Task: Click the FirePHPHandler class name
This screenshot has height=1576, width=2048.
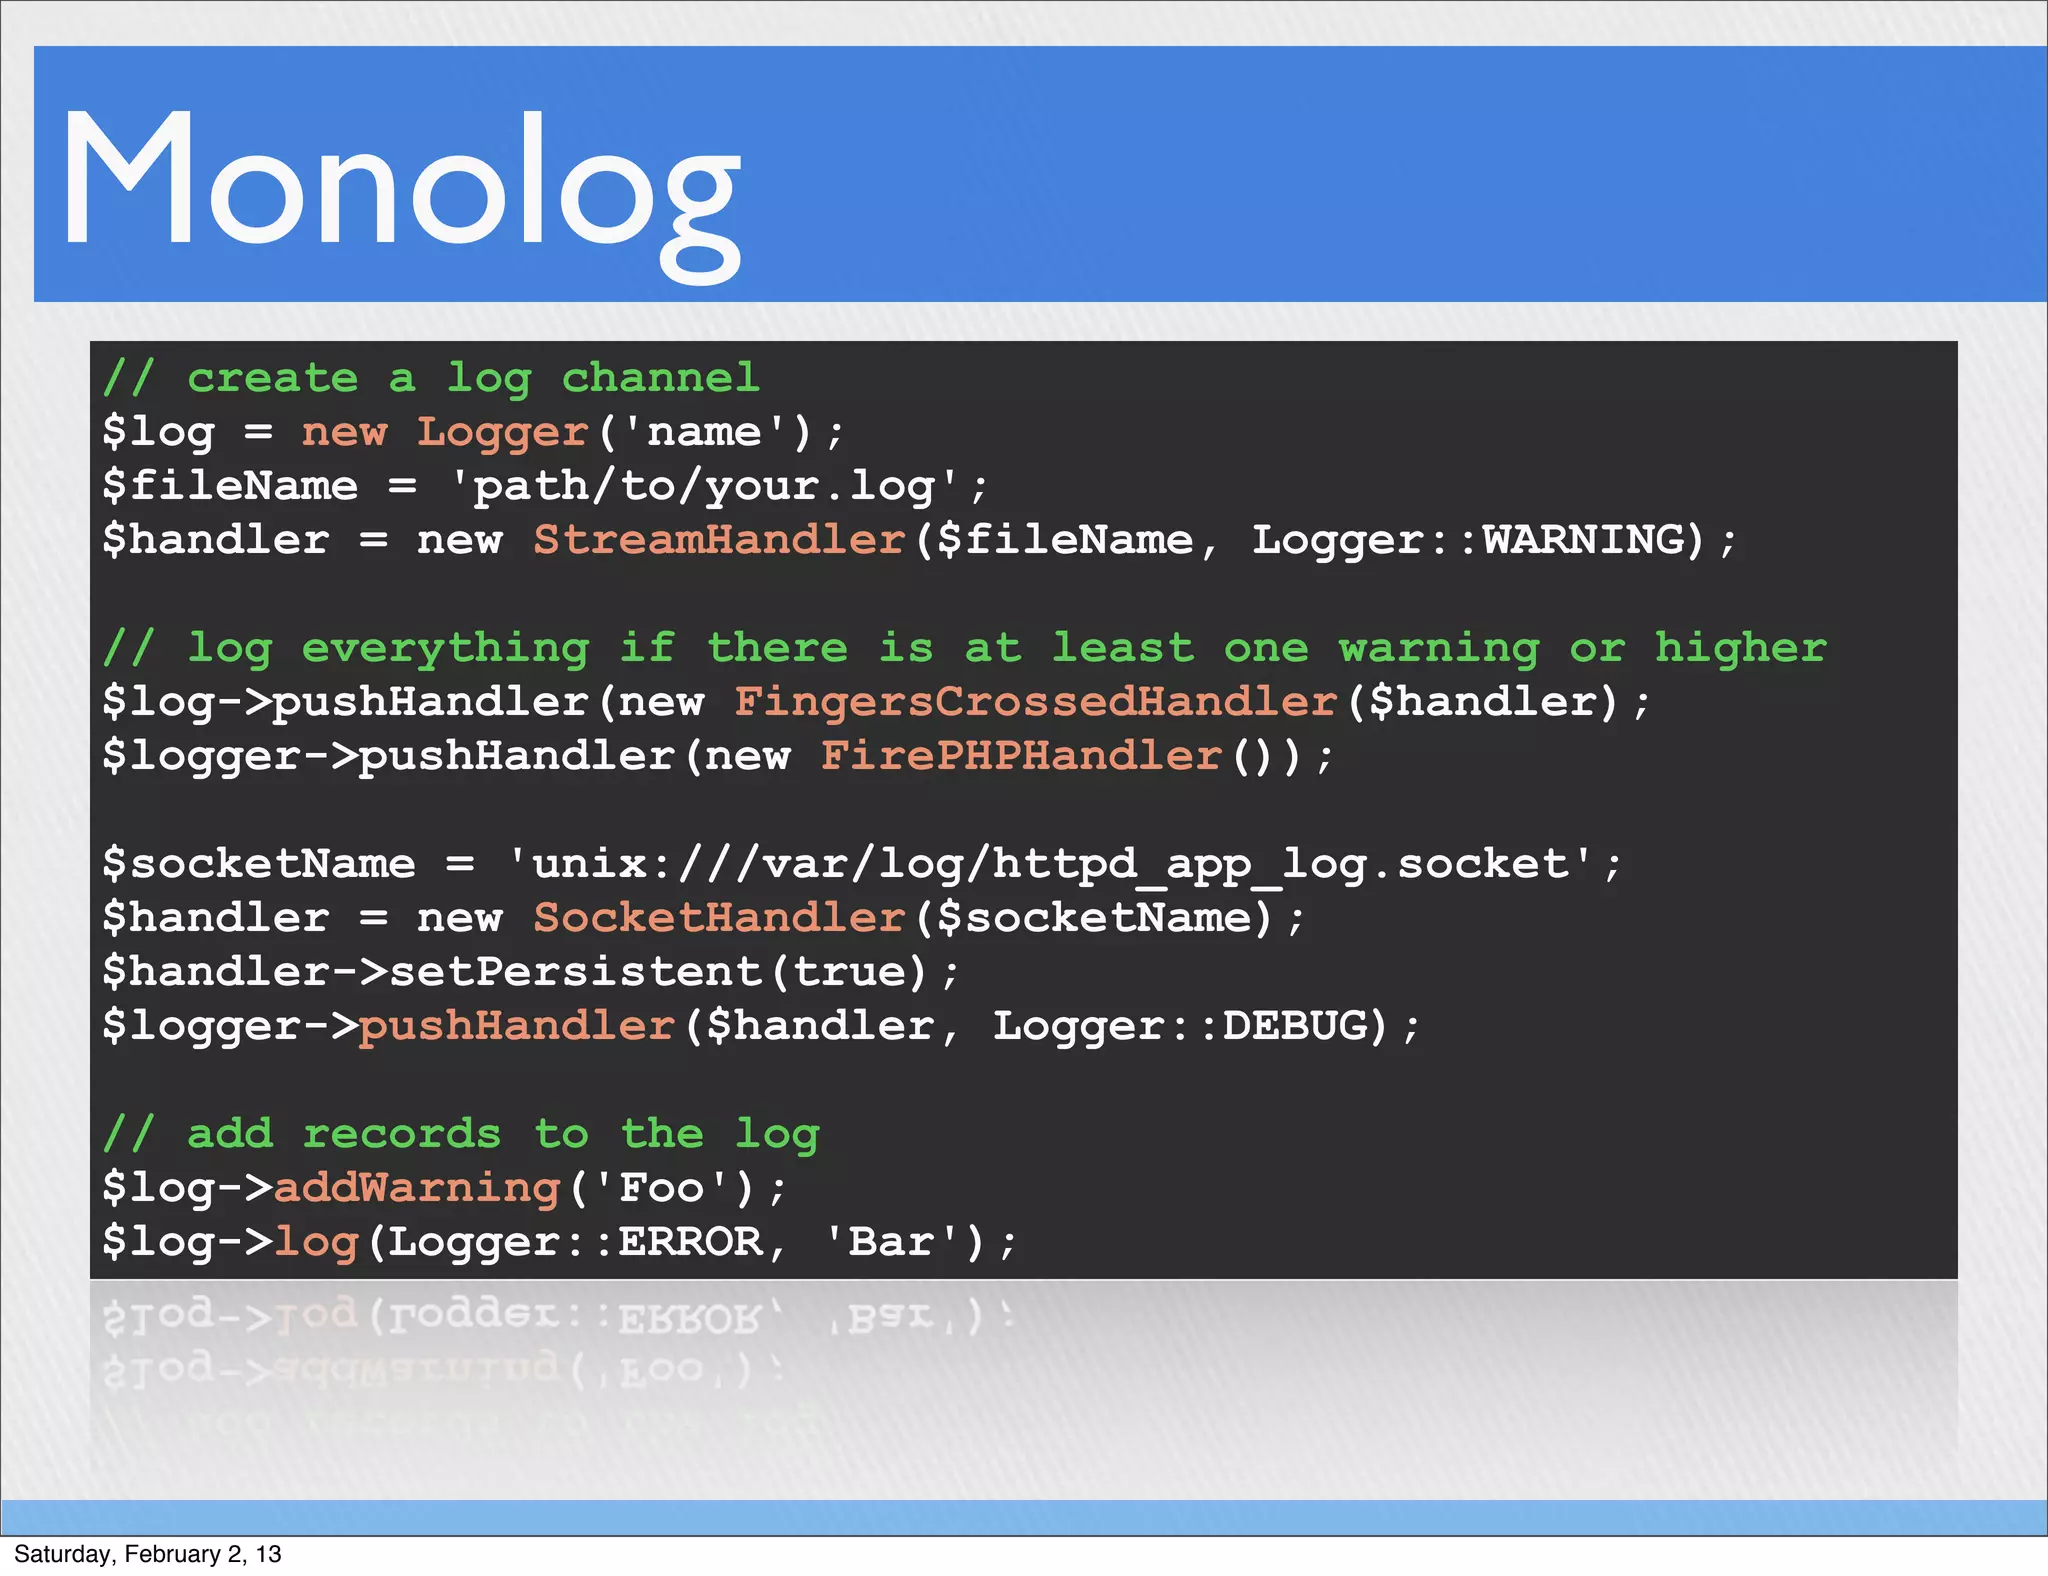Action: pos(1021,756)
